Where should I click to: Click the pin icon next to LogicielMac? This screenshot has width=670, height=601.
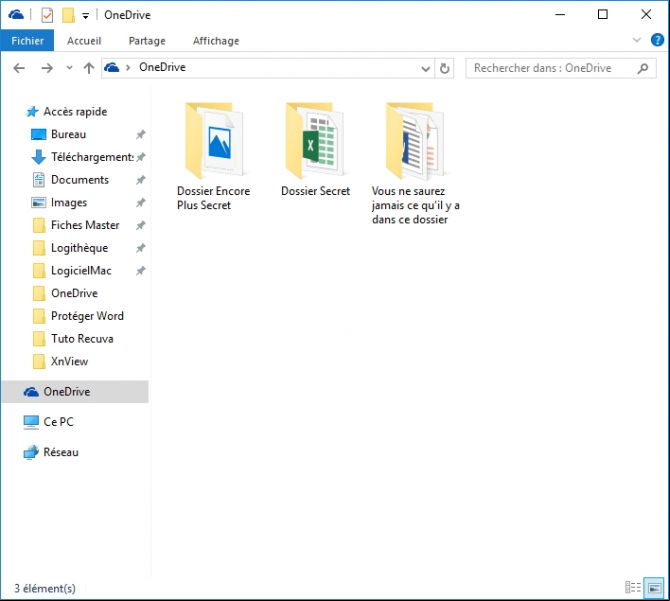coord(141,270)
